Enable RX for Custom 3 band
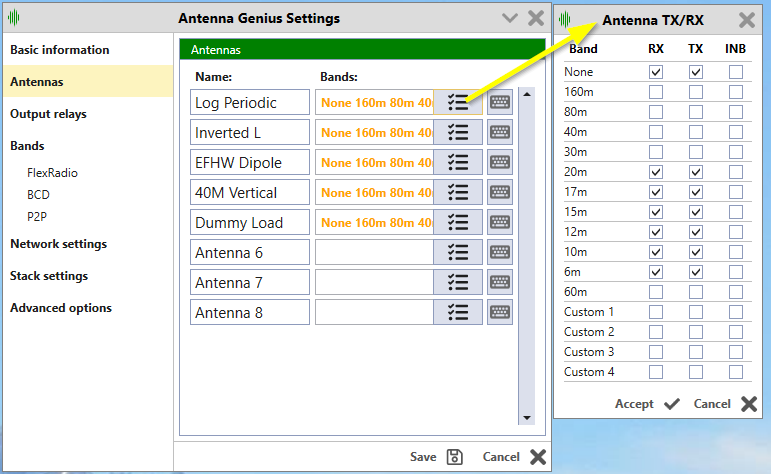This screenshot has height=474, width=771. tap(655, 352)
